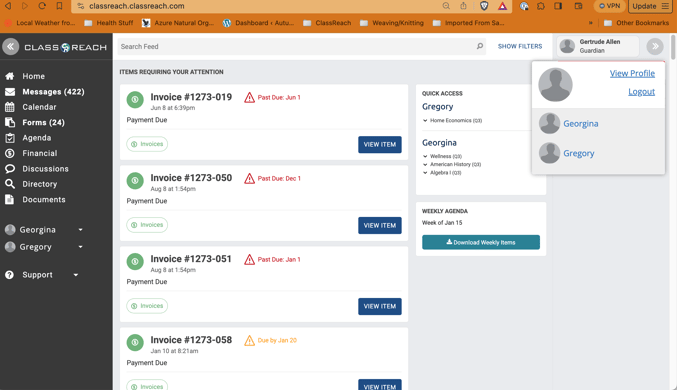Viewport: 677px width, 390px height.
Task: Click the View Profile link
Action: 632,73
